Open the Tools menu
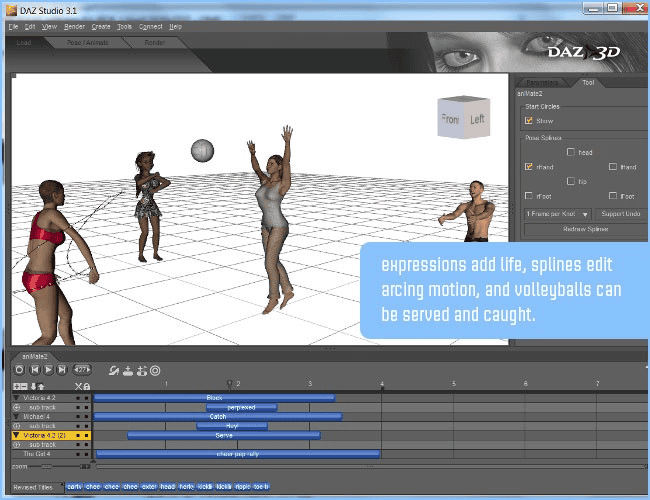This screenshot has height=500, width=650. [124, 27]
